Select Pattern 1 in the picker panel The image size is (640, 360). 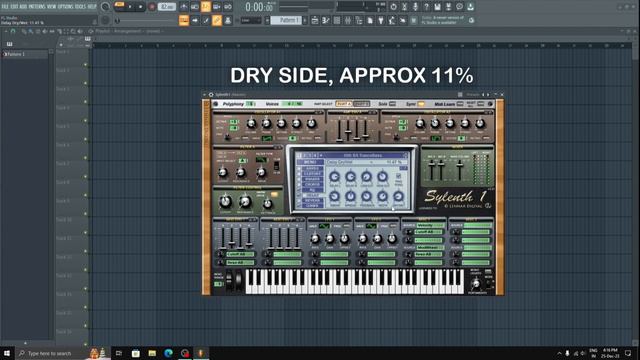click(x=24, y=54)
